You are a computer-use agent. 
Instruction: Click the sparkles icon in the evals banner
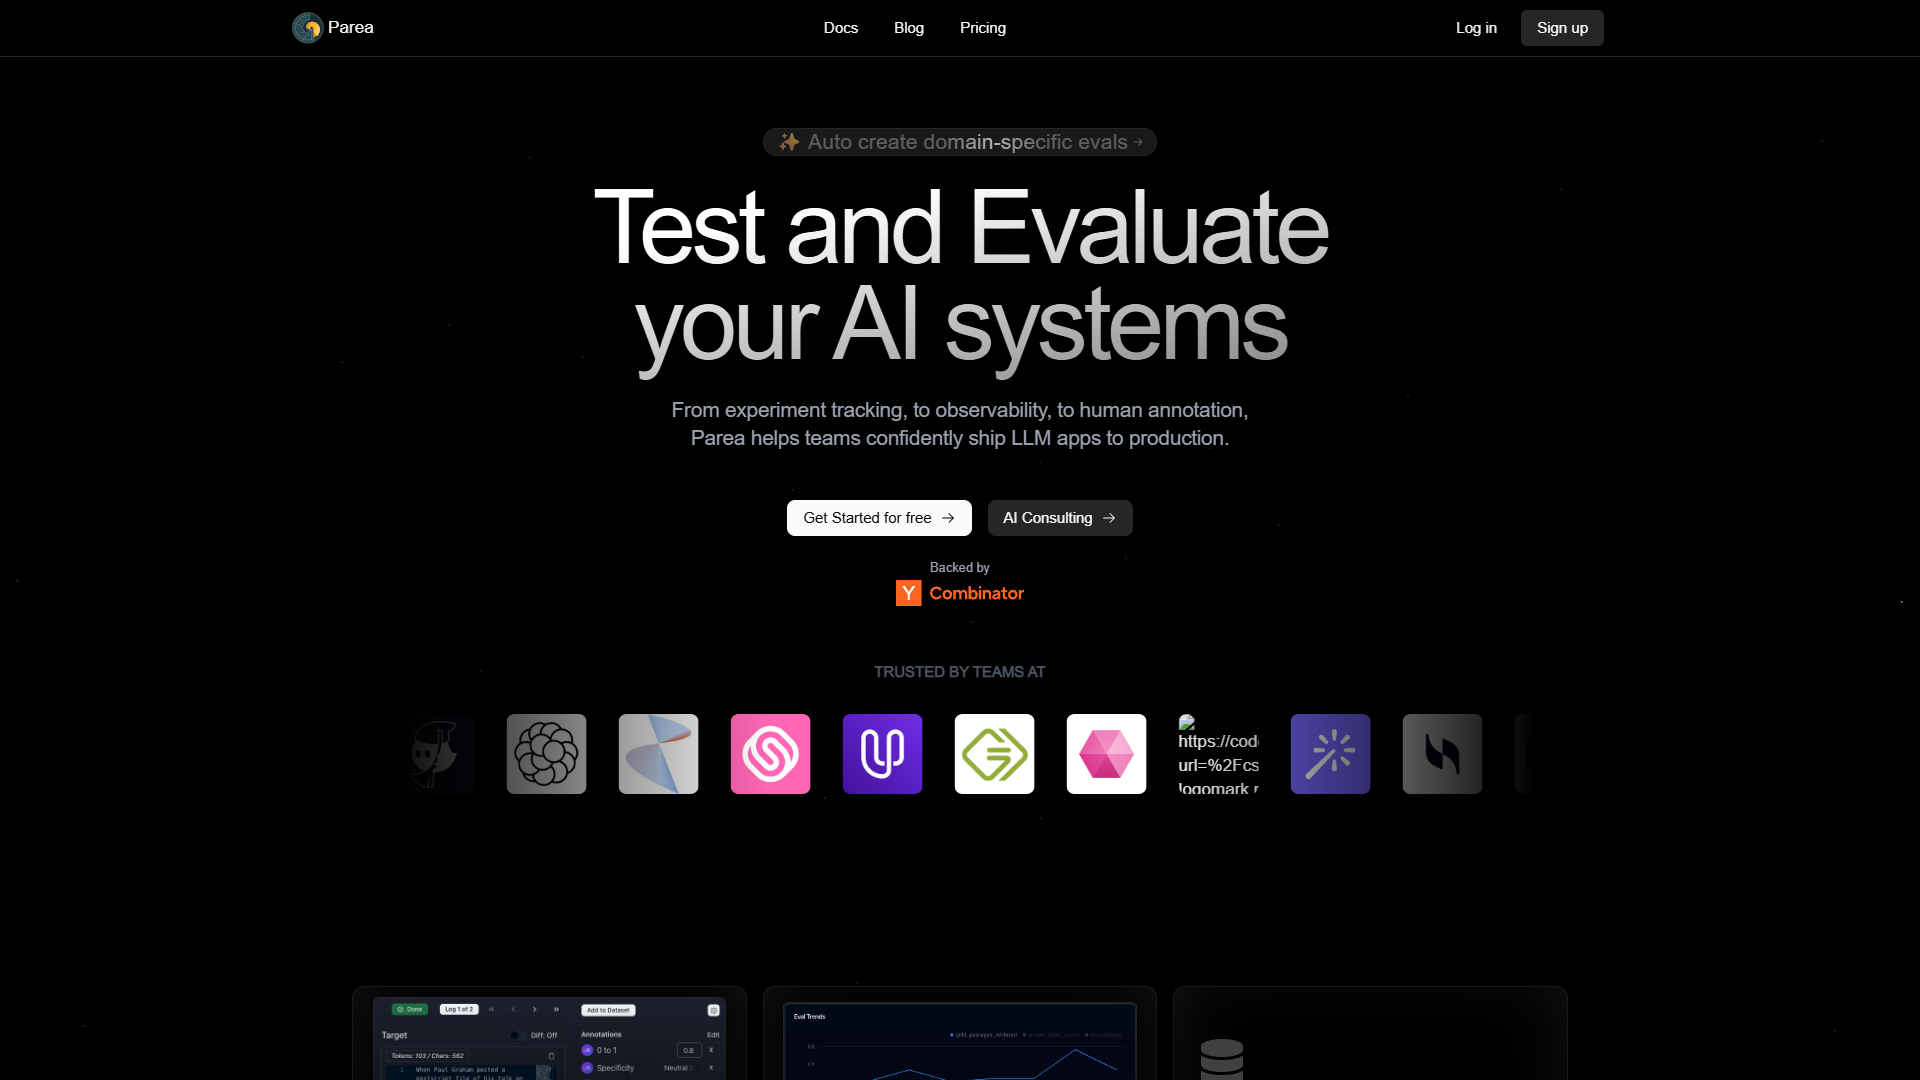789,142
